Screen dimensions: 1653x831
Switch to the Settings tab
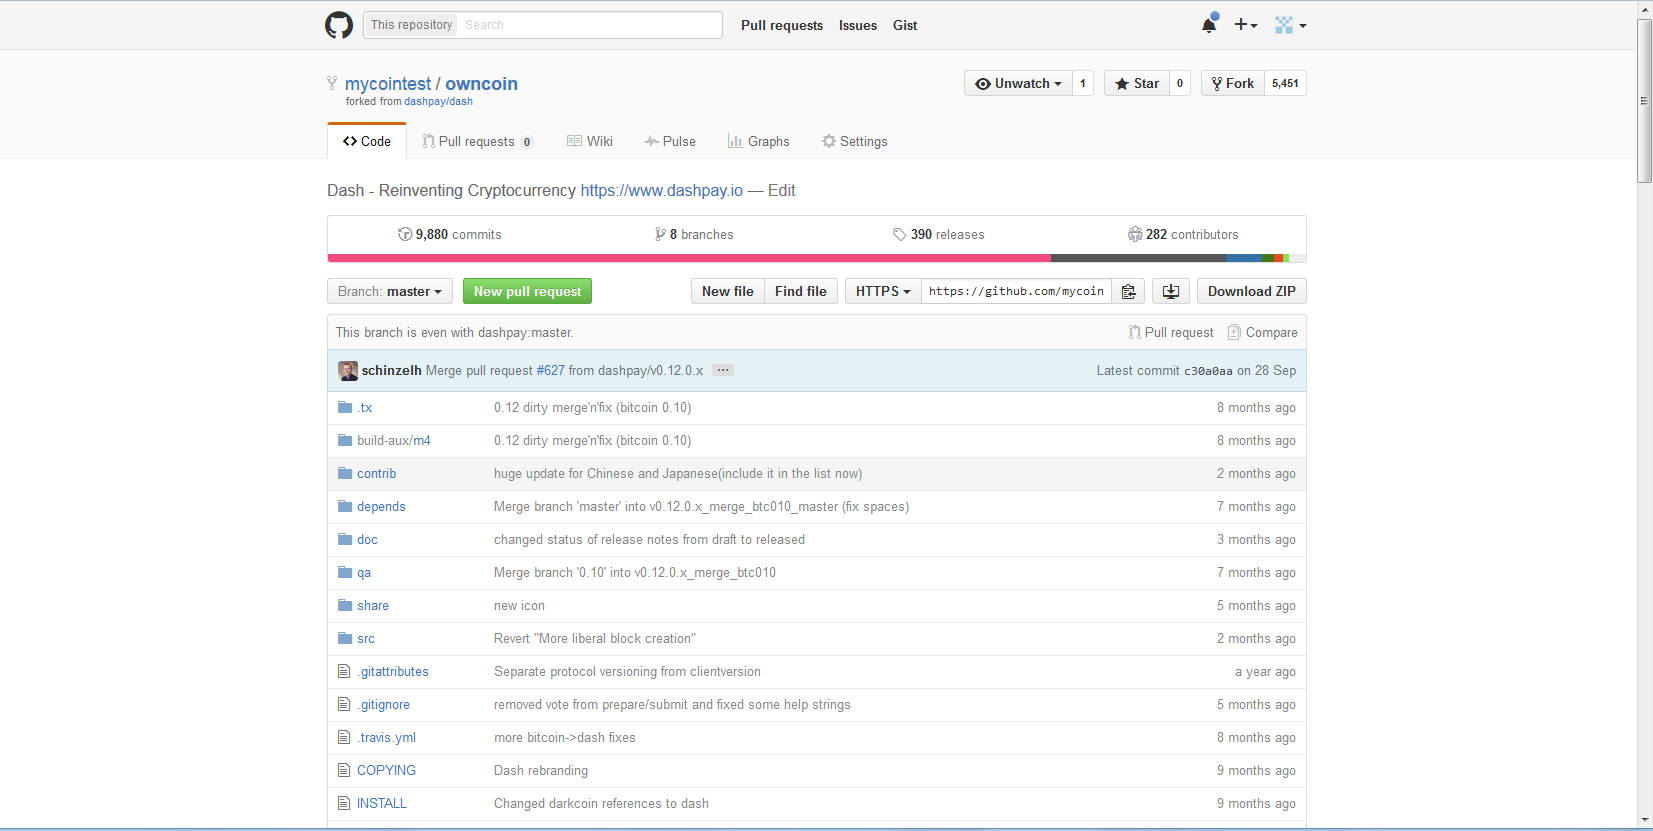855,141
